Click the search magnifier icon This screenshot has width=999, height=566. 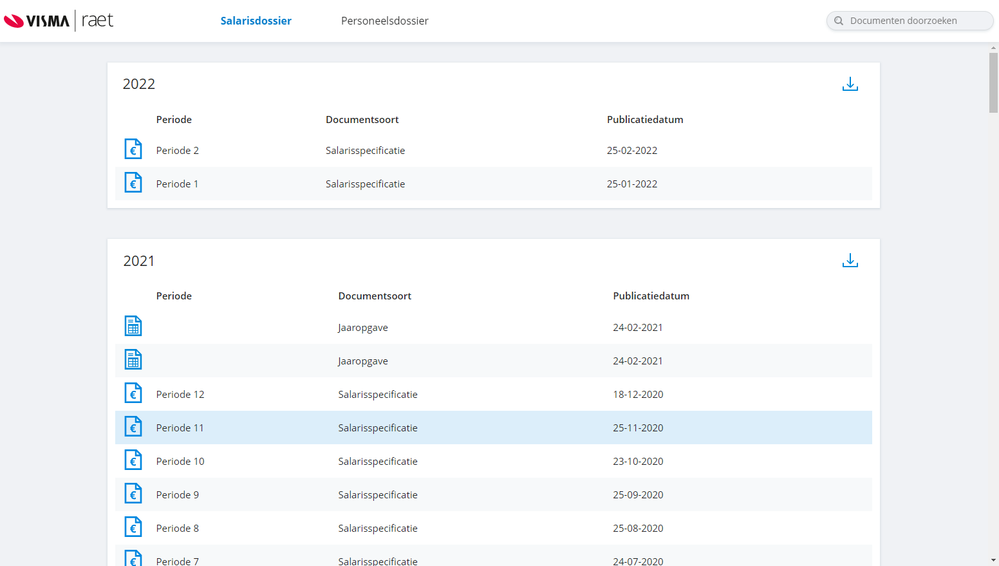[839, 21]
